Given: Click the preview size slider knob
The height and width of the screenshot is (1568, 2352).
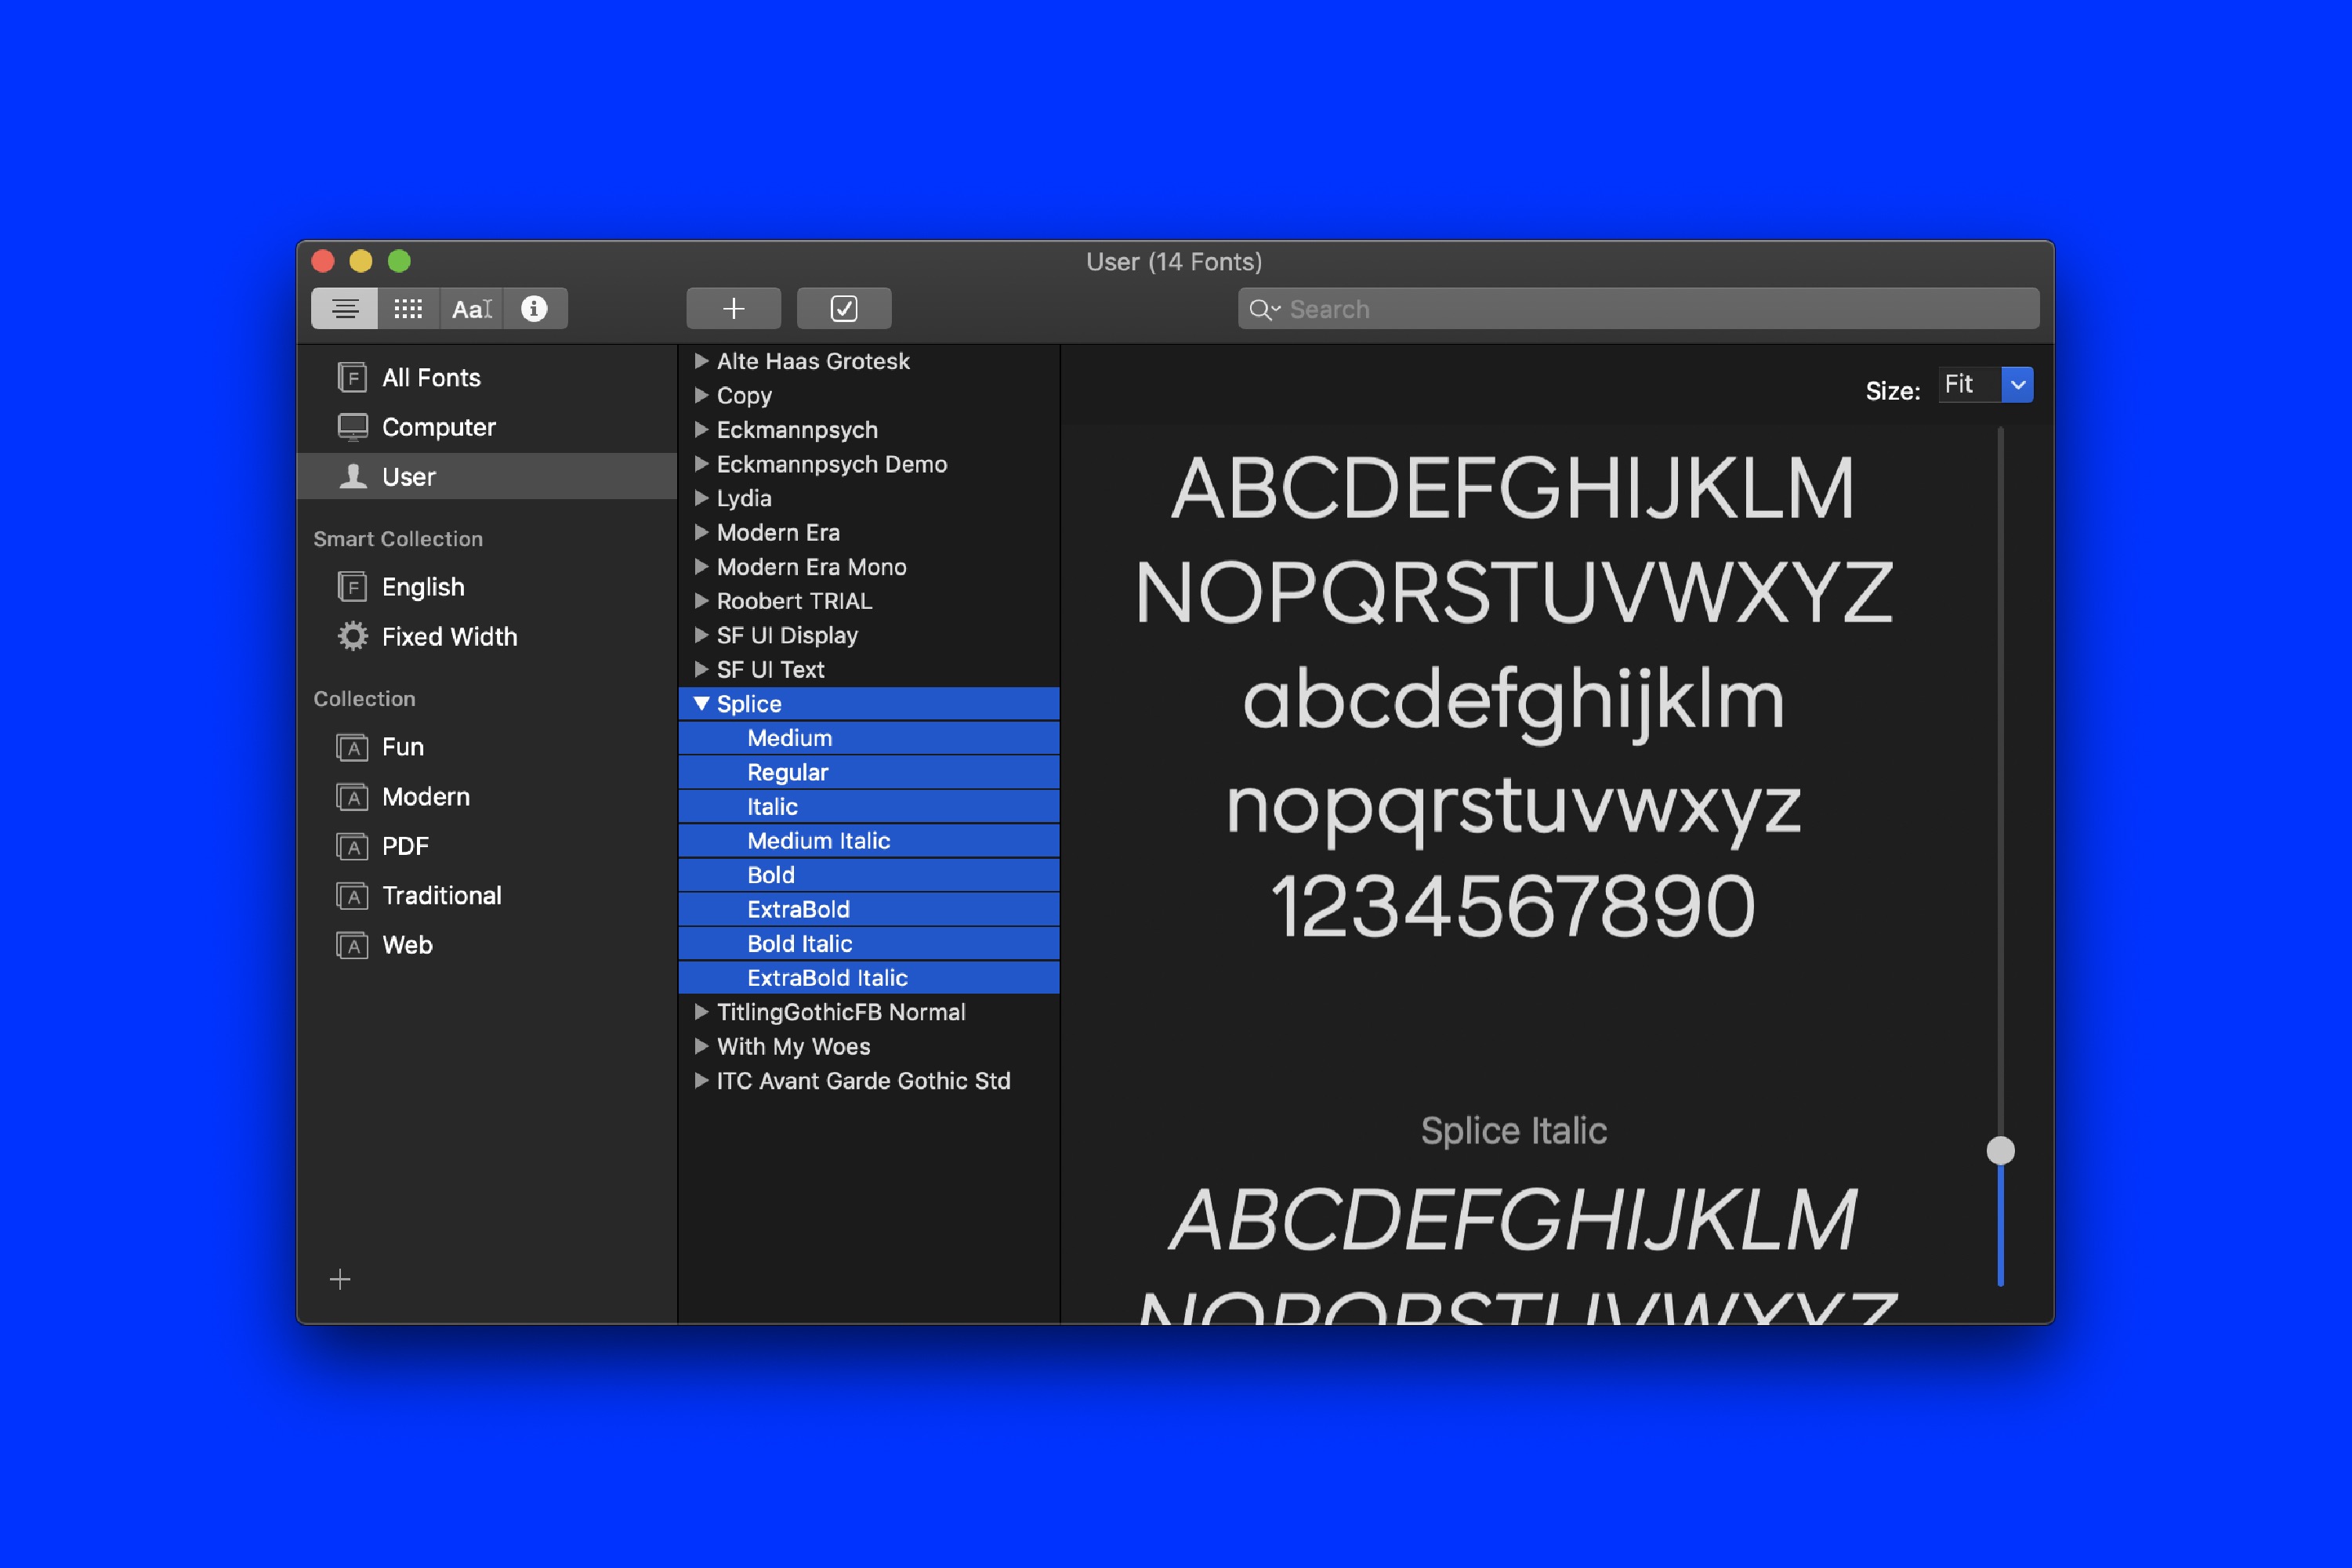Looking at the screenshot, I should tap(2000, 1151).
